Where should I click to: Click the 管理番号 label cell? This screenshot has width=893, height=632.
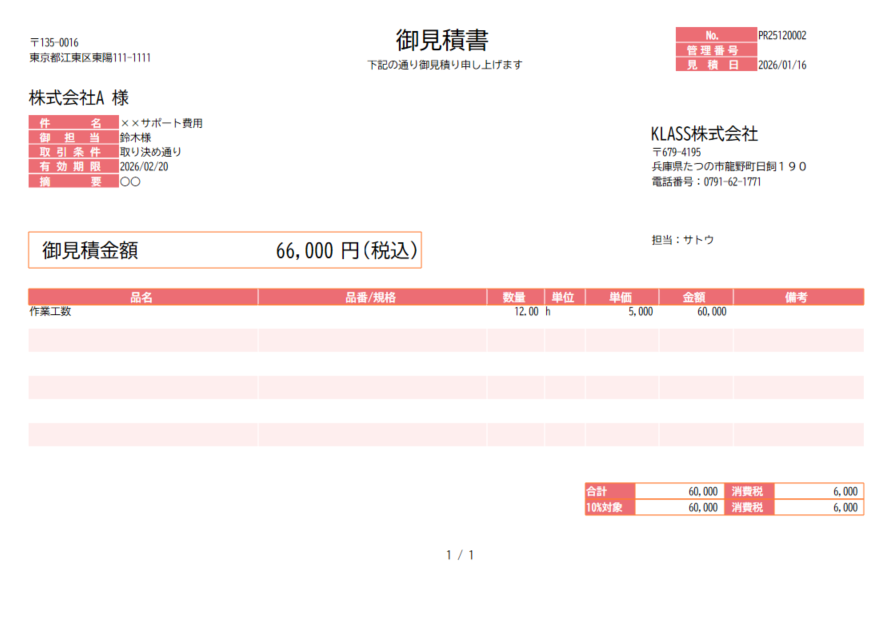(x=715, y=50)
